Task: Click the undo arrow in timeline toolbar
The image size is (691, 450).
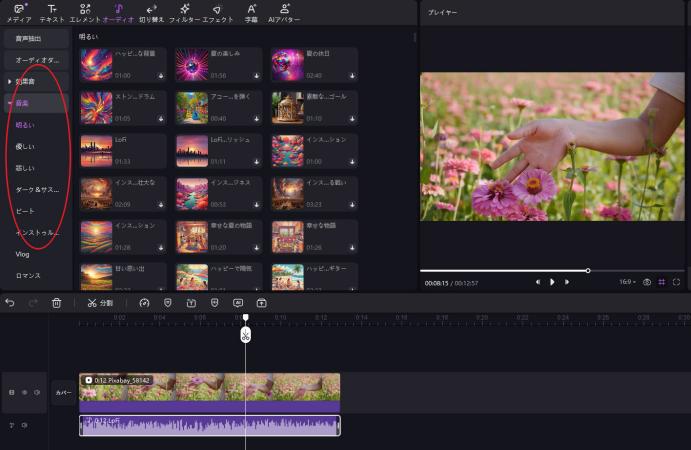Action: pyautogui.click(x=10, y=302)
